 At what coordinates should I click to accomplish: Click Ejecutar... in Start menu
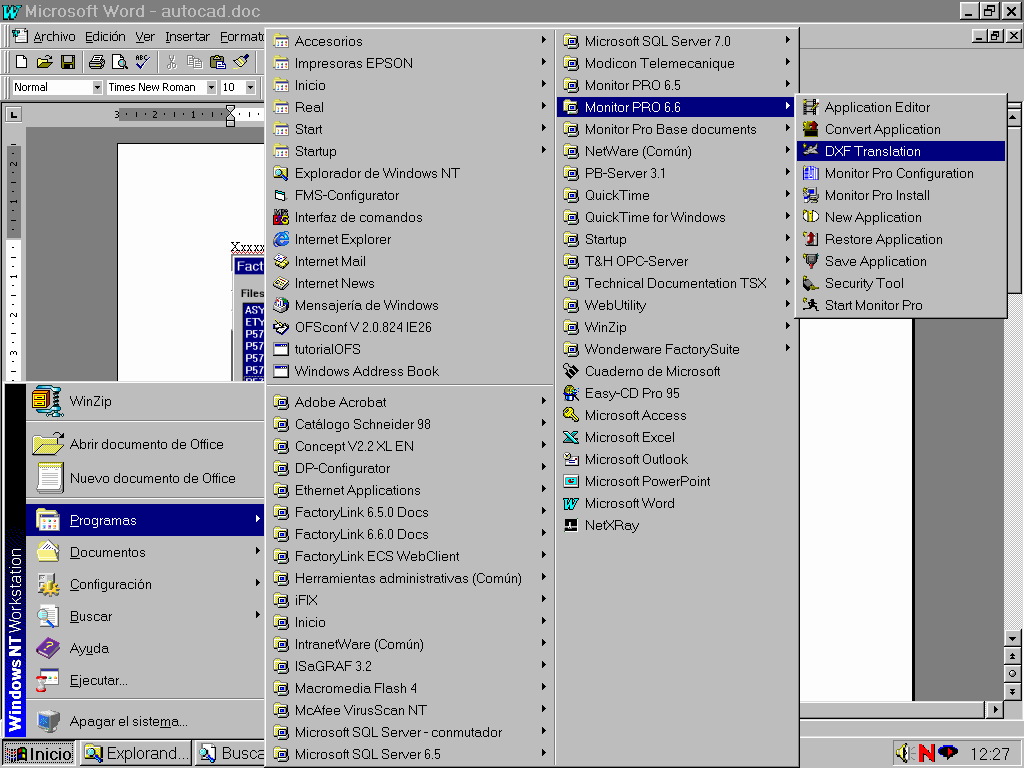tap(146, 680)
